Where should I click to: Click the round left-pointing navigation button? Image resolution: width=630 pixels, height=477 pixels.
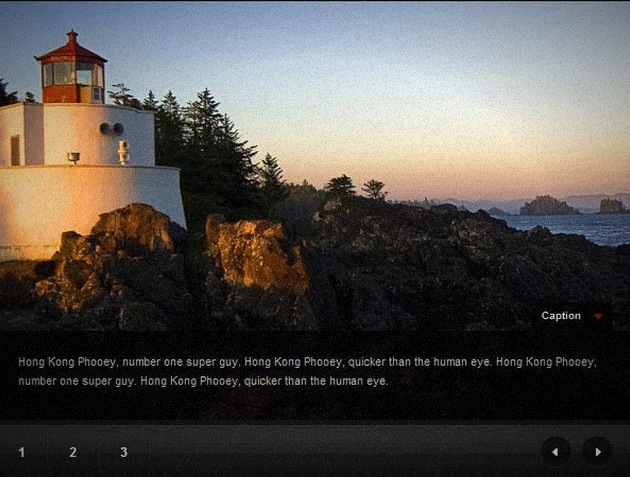556,452
